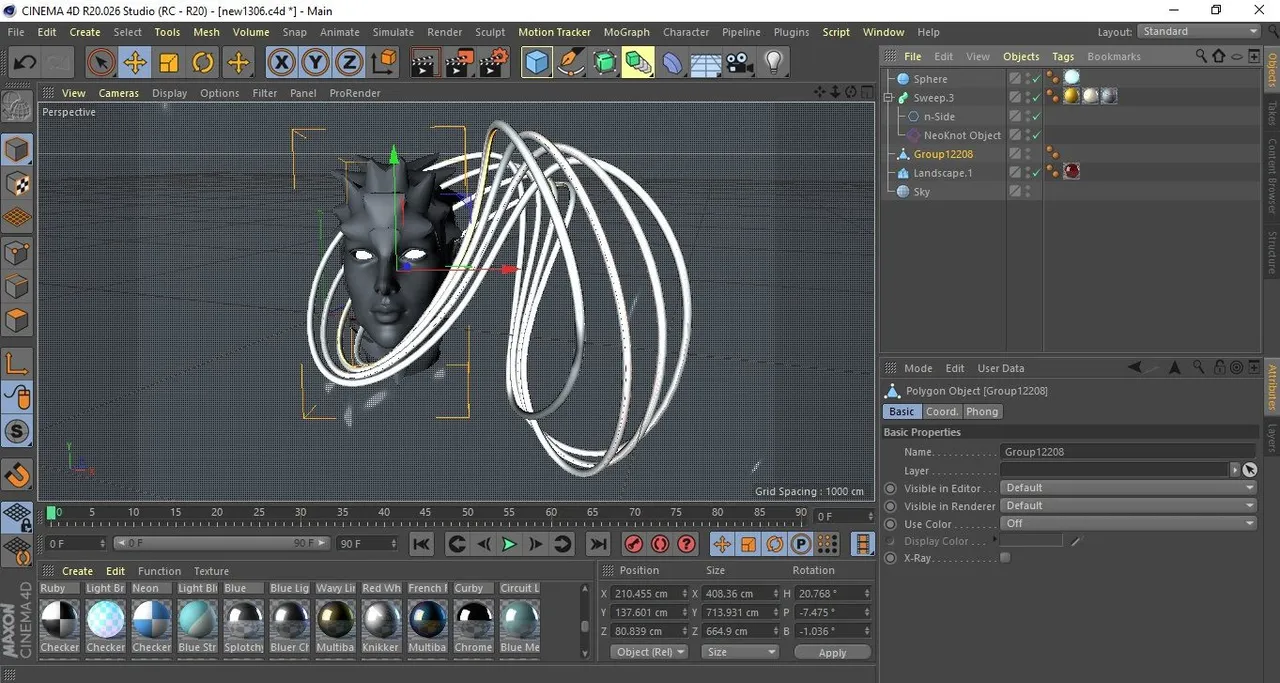This screenshot has width=1280, height=683.
Task: Click the Make Editable icon
Action: pos(17,106)
